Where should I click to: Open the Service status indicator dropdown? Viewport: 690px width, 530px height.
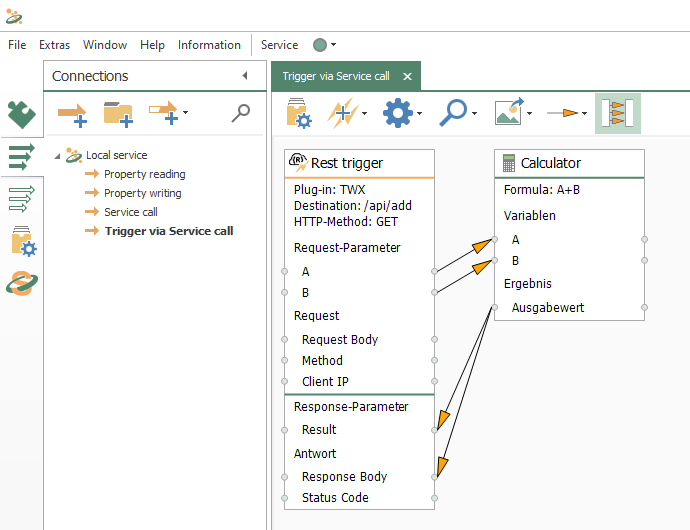coord(325,45)
